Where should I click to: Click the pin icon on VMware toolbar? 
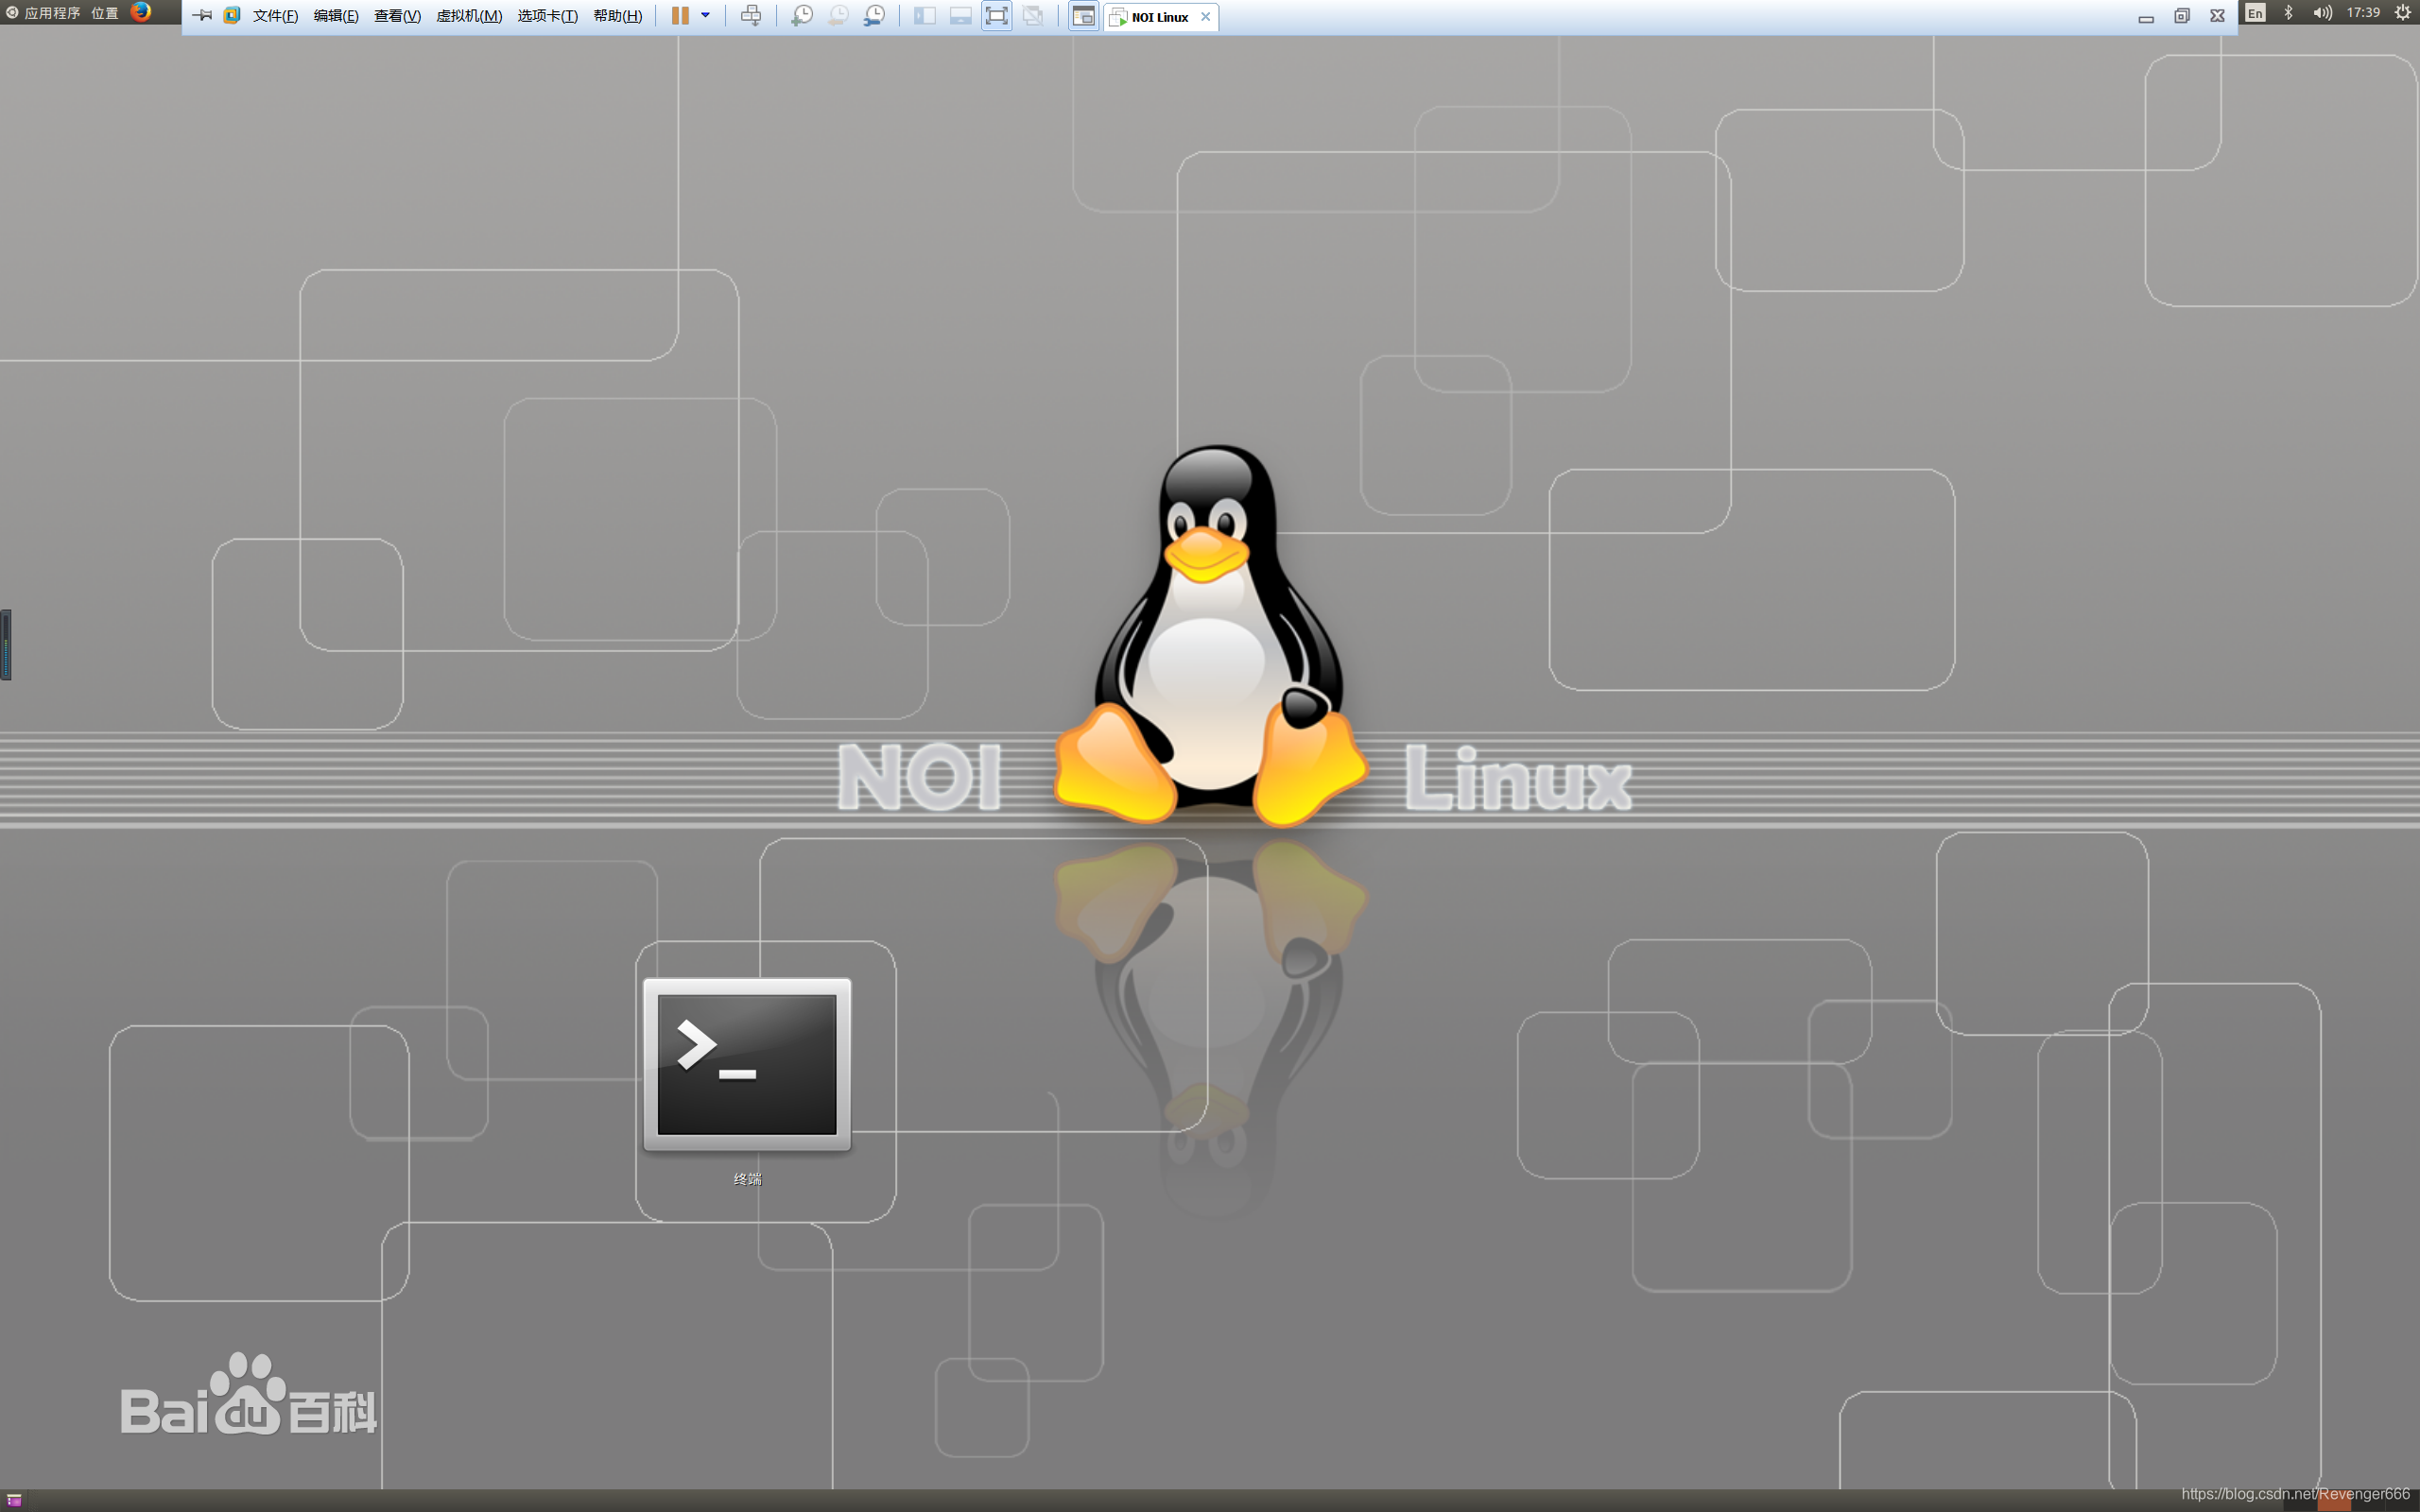click(202, 16)
